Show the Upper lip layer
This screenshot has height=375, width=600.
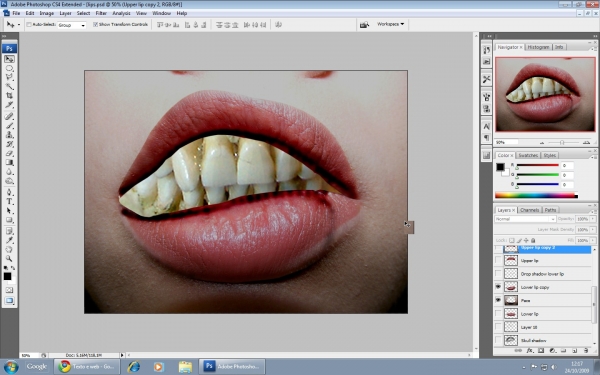point(498,261)
